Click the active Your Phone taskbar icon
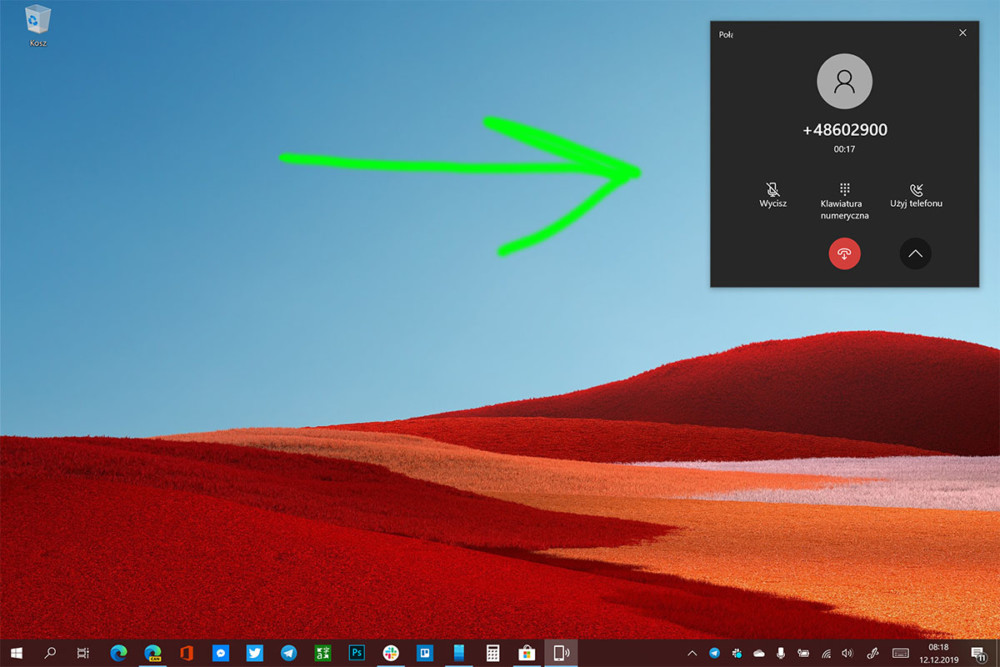This screenshot has height=667, width=1000. point(561,653)
